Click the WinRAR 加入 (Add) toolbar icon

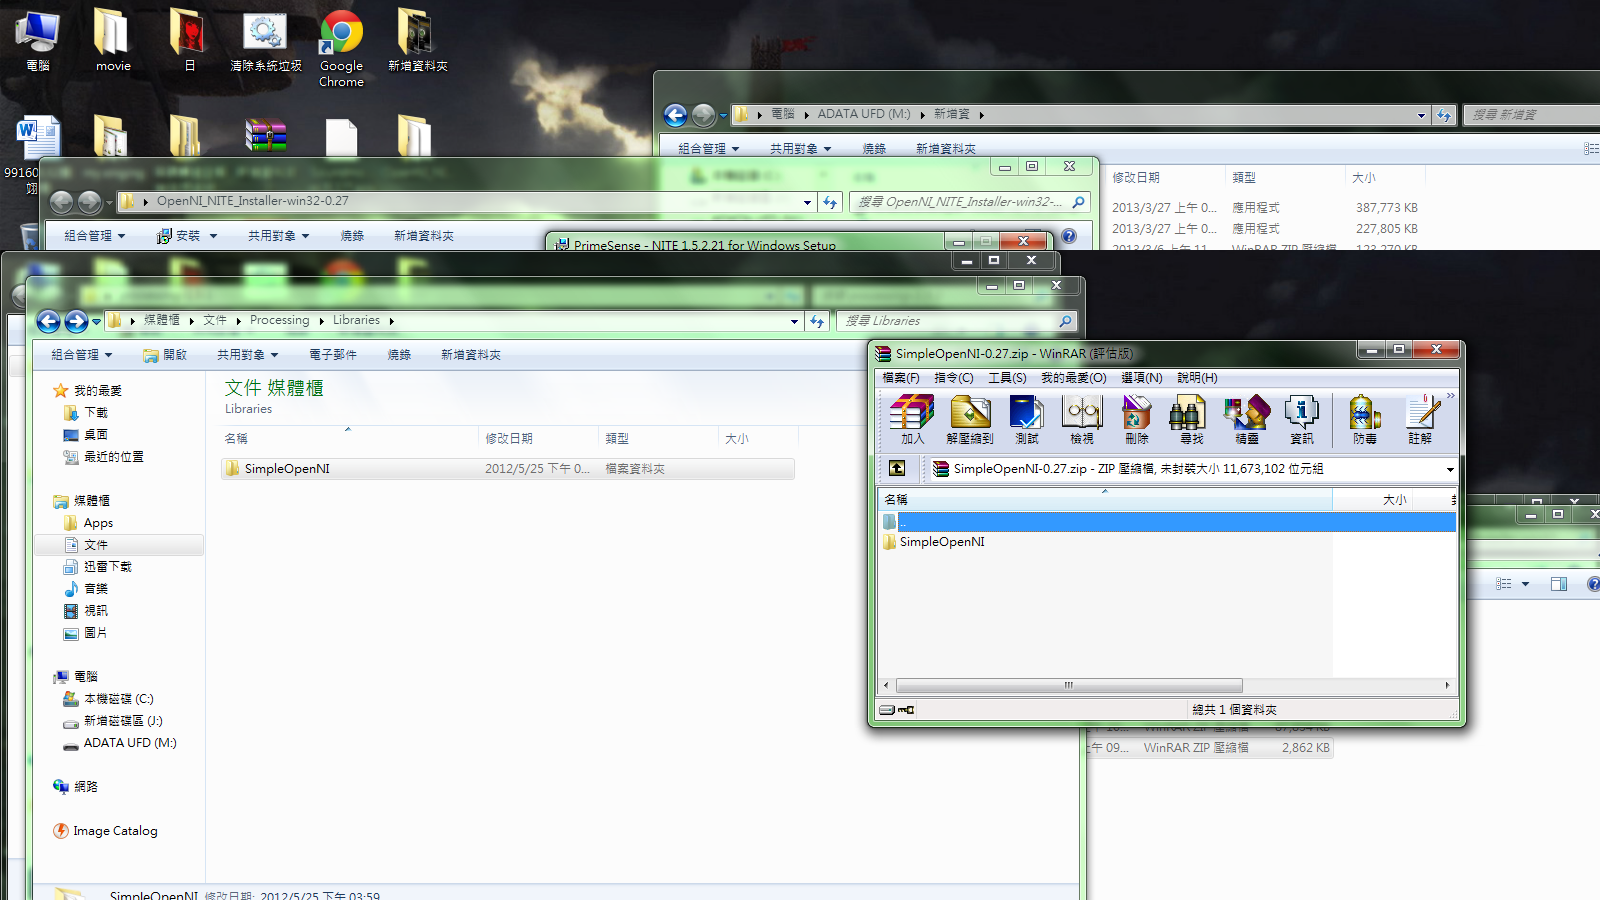pos(912,419)
